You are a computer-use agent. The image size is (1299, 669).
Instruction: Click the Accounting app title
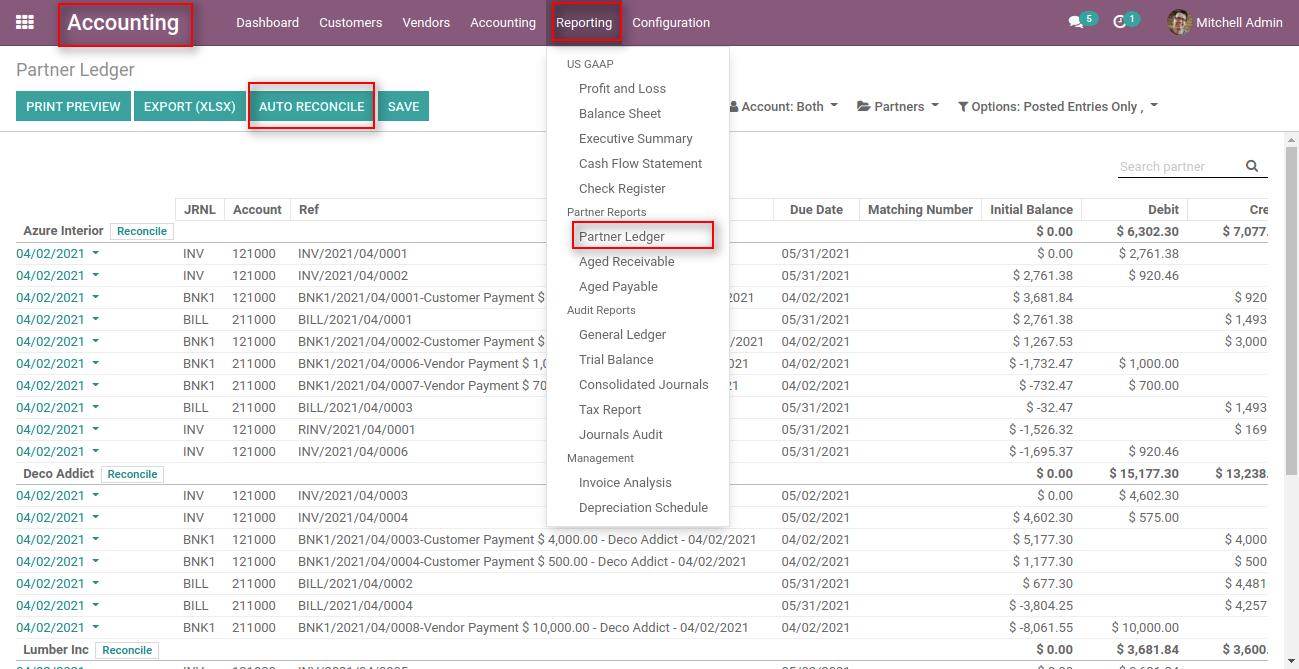point(123,22)
